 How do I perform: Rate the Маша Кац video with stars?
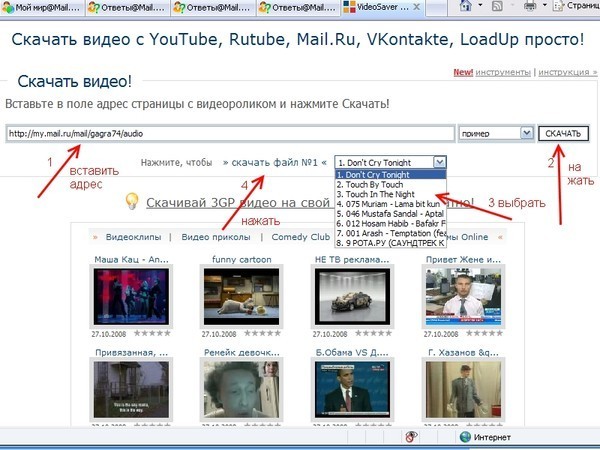(152, 333)
